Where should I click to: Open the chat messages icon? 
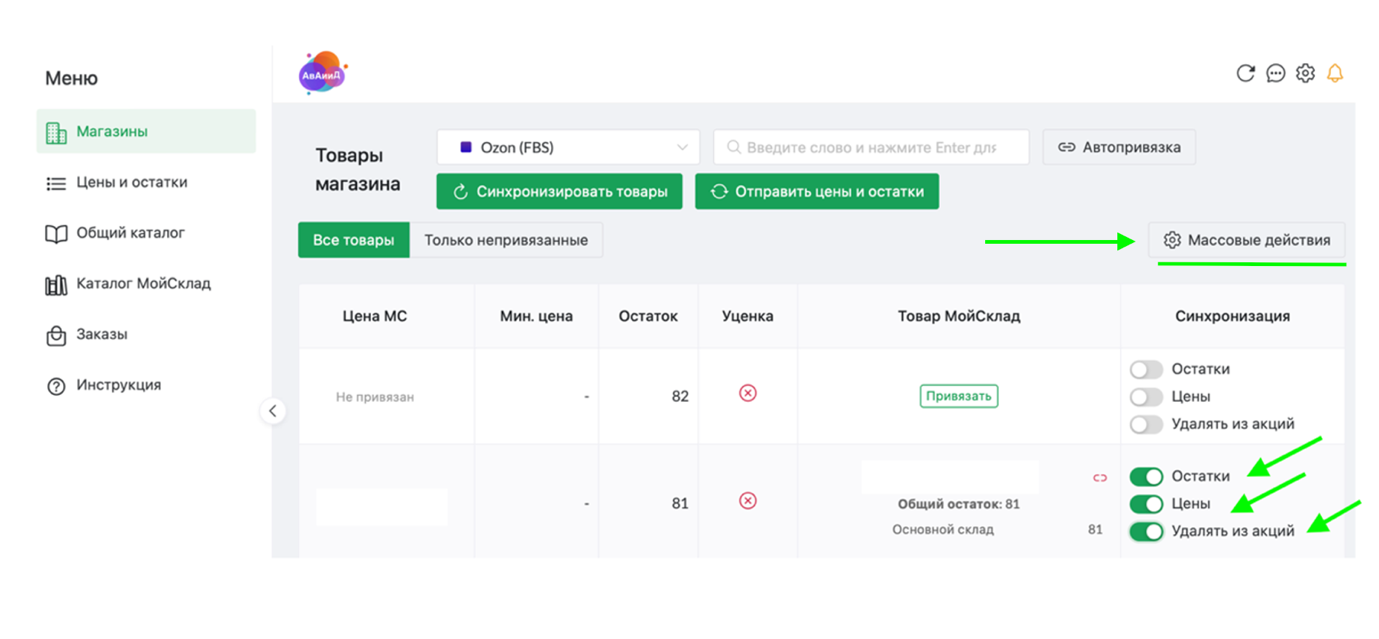[x=1275, y=73]
